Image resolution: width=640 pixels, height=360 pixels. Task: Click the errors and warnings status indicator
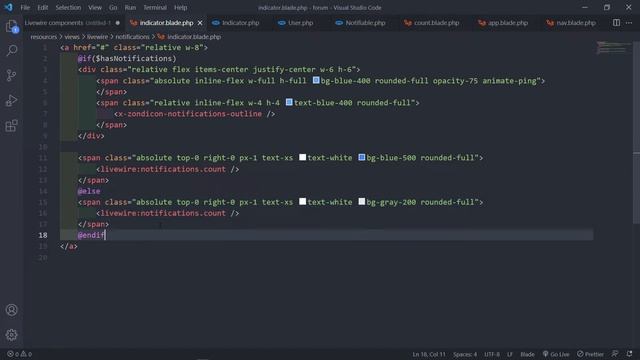tap(19, 354)
